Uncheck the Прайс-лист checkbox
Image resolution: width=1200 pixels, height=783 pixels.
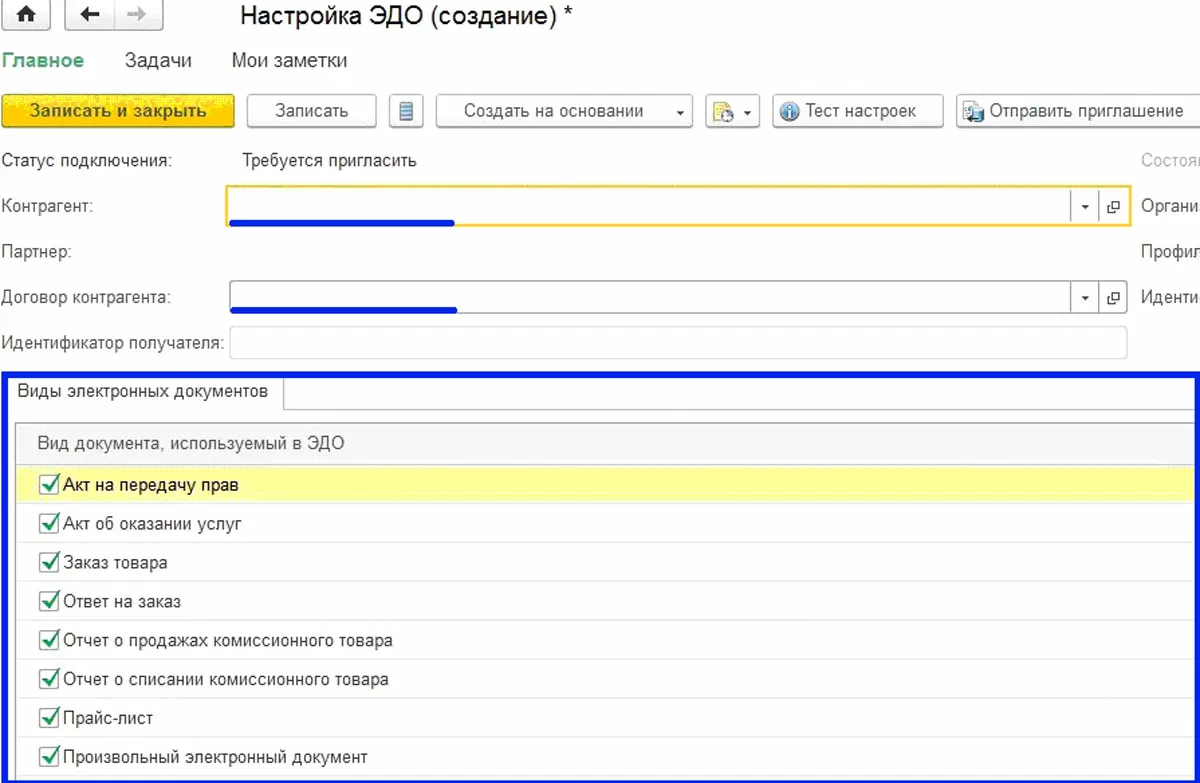[49, 718]
